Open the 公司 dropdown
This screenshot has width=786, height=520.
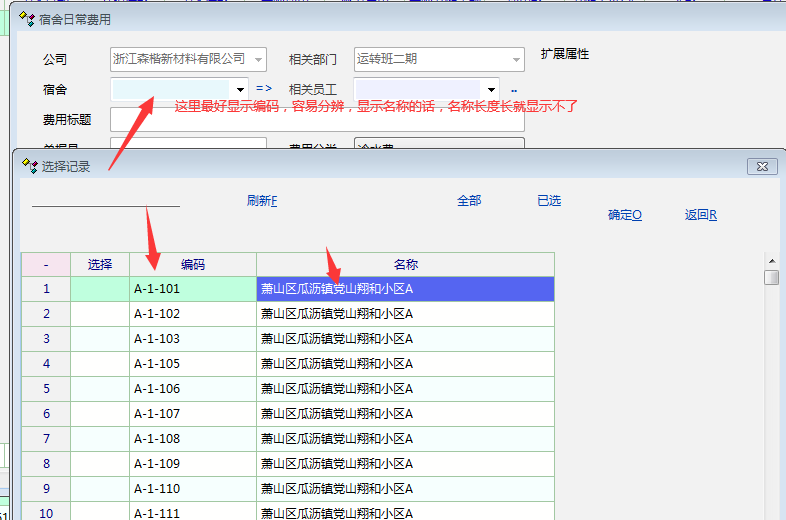259,59
